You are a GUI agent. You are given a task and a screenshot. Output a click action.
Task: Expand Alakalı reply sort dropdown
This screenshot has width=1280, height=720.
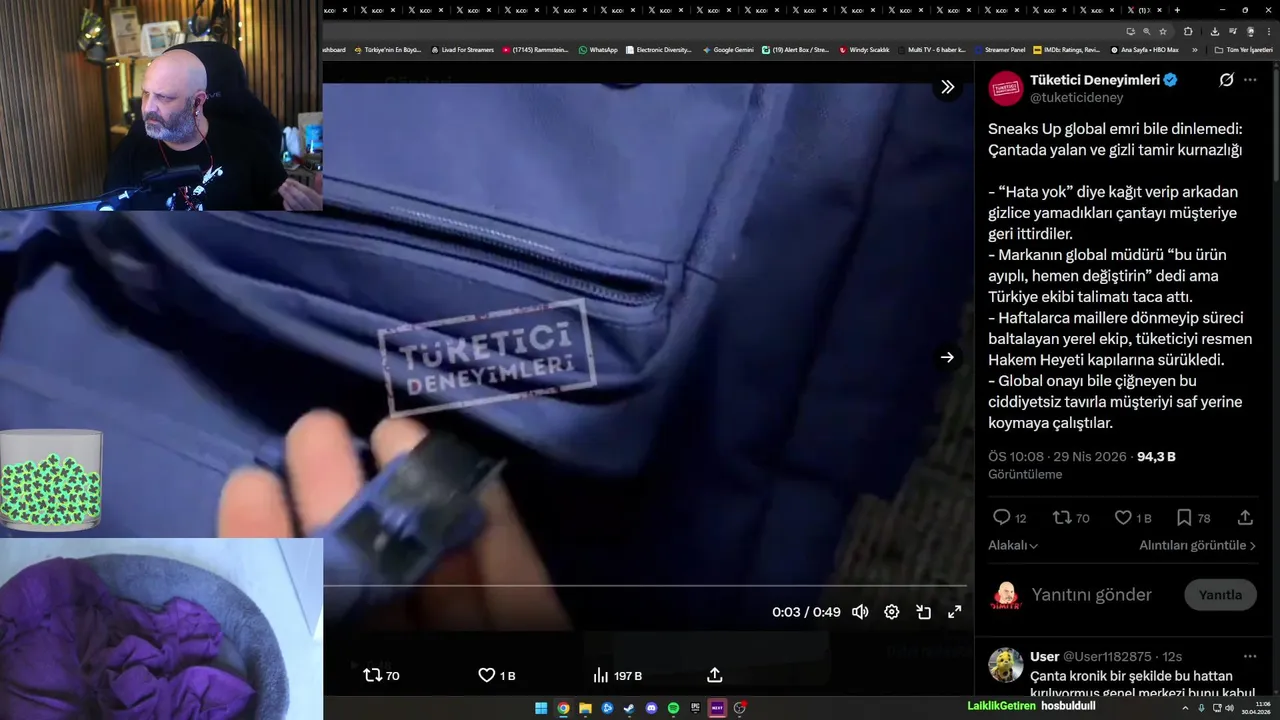1013,546
